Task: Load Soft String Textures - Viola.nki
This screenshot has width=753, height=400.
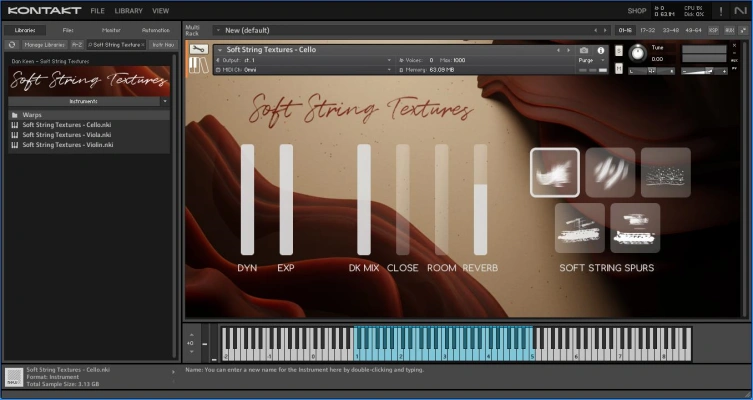Action: point(68,135)
